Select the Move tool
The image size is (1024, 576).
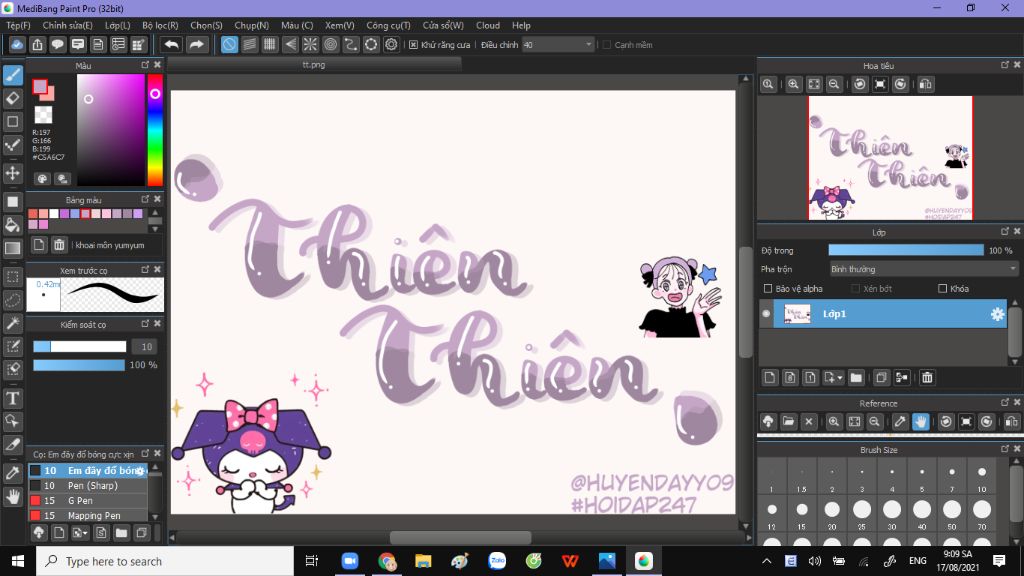(x=12, y=173)
